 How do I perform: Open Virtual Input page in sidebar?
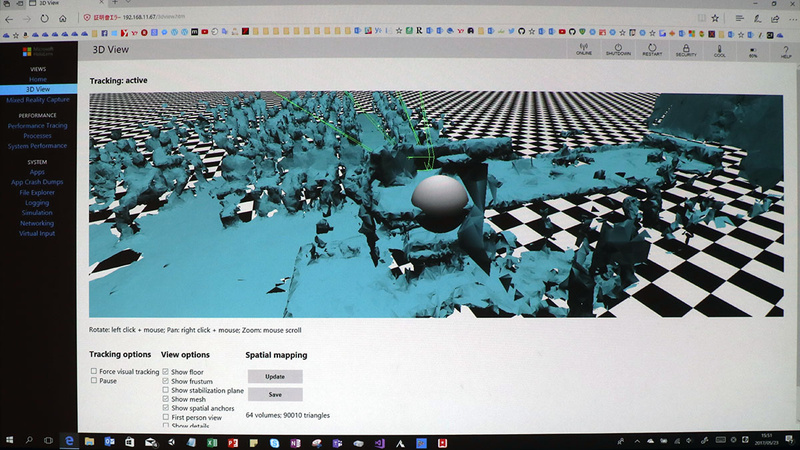[37, 233]
